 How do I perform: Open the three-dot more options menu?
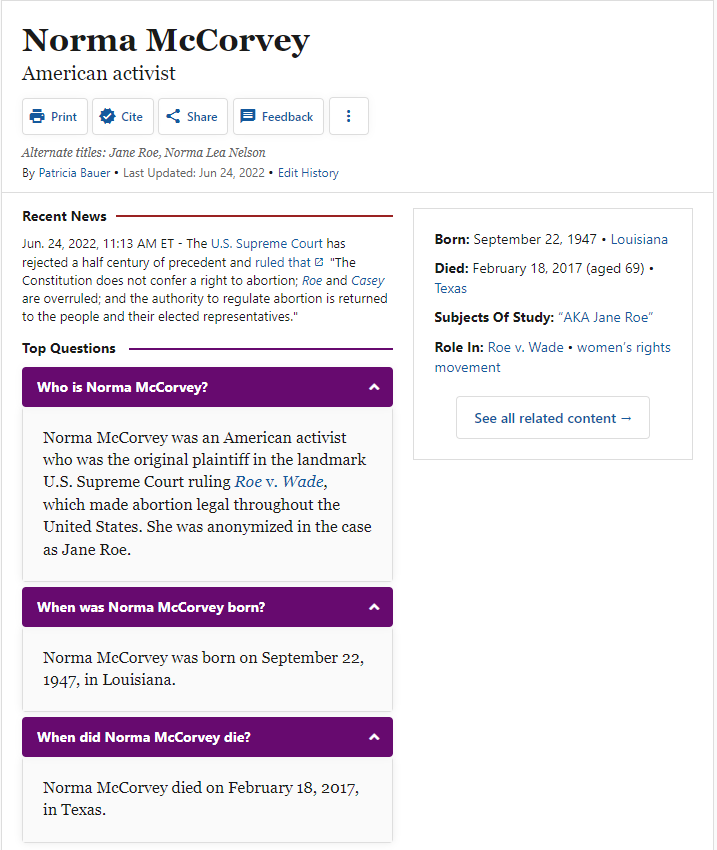[x=348, y=116]
